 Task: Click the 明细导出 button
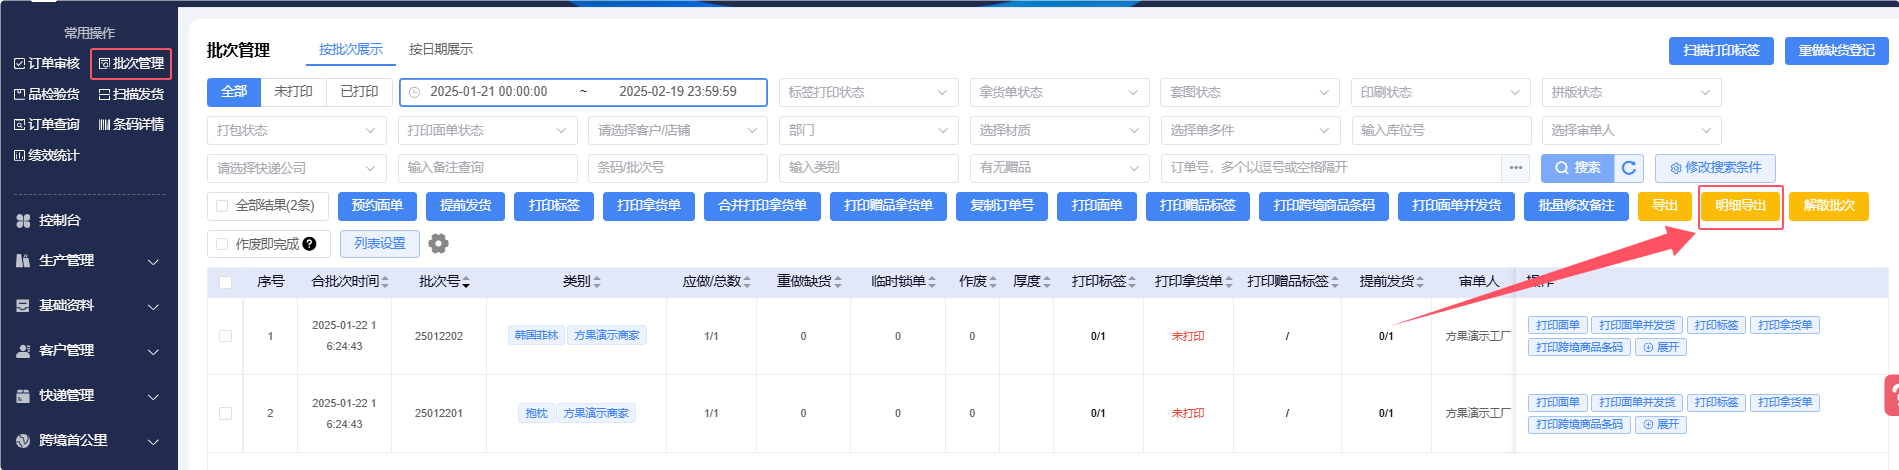pyautogui.click(x=1740, y=206)
